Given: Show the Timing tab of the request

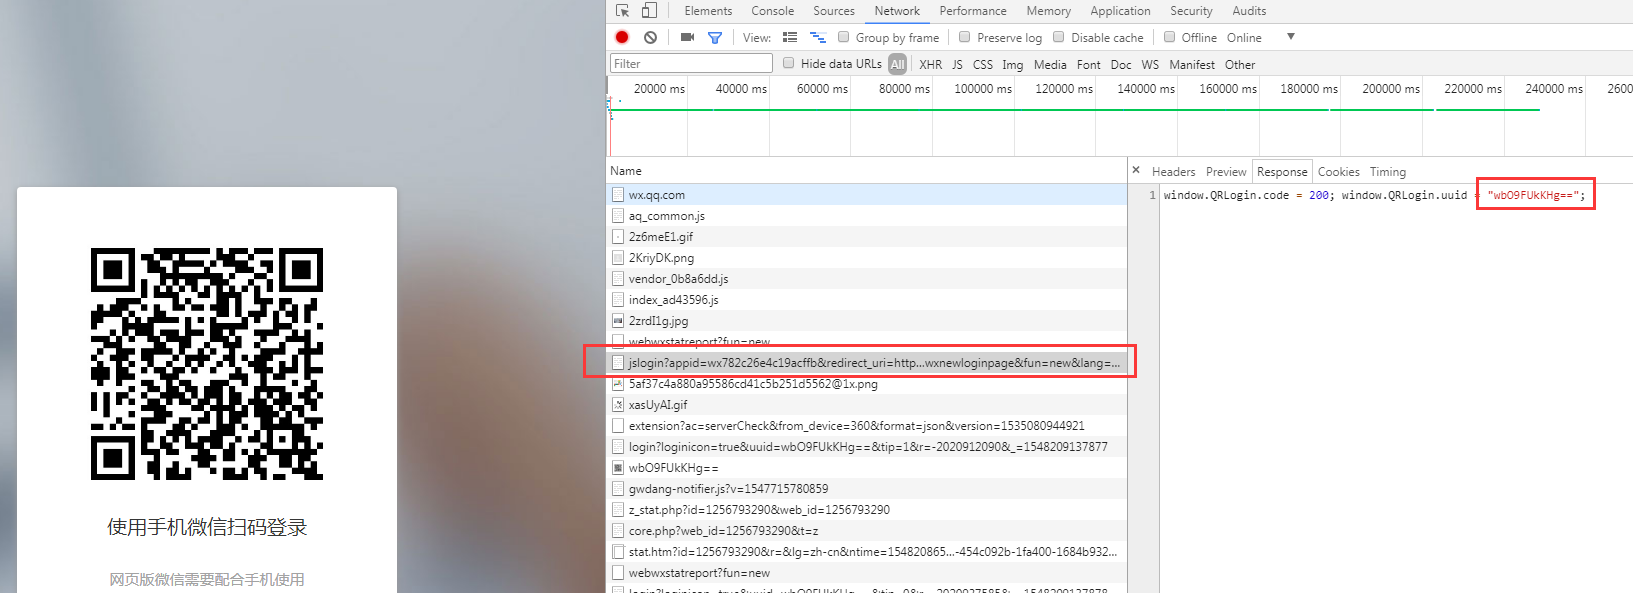Looking at the screenshot, I should 1387,172.
